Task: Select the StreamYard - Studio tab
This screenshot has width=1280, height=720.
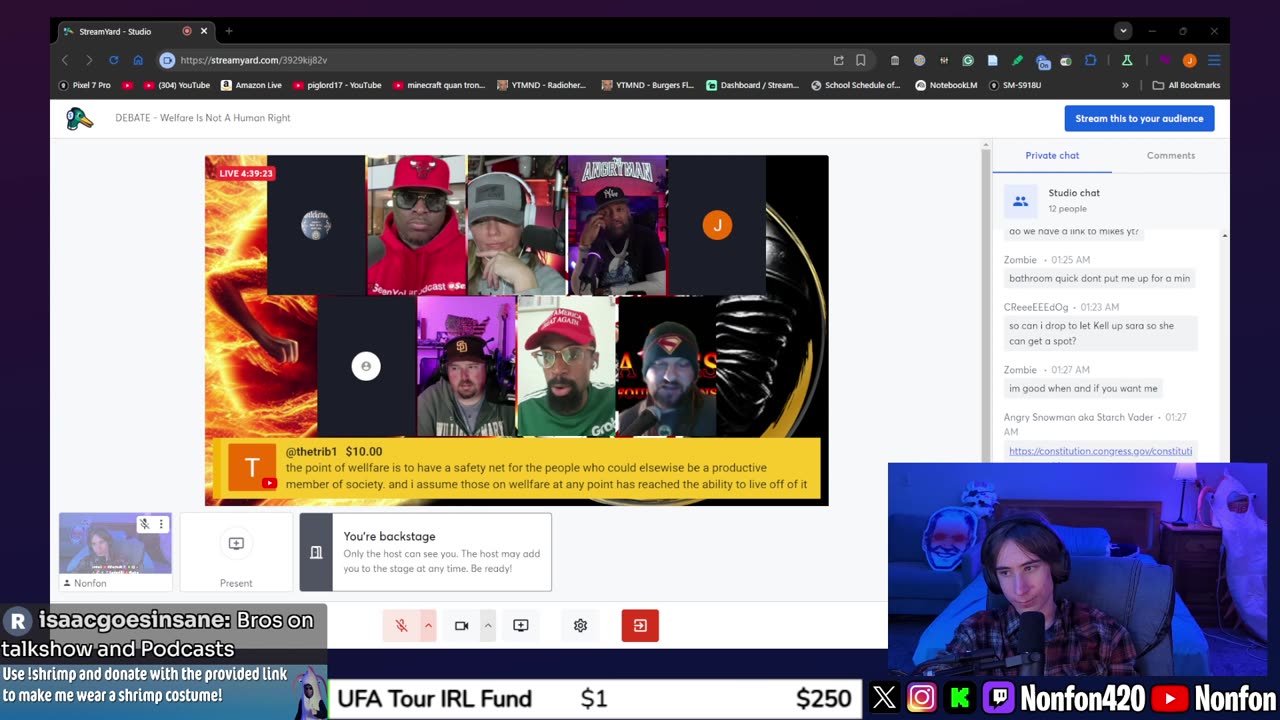Action: 135,31
